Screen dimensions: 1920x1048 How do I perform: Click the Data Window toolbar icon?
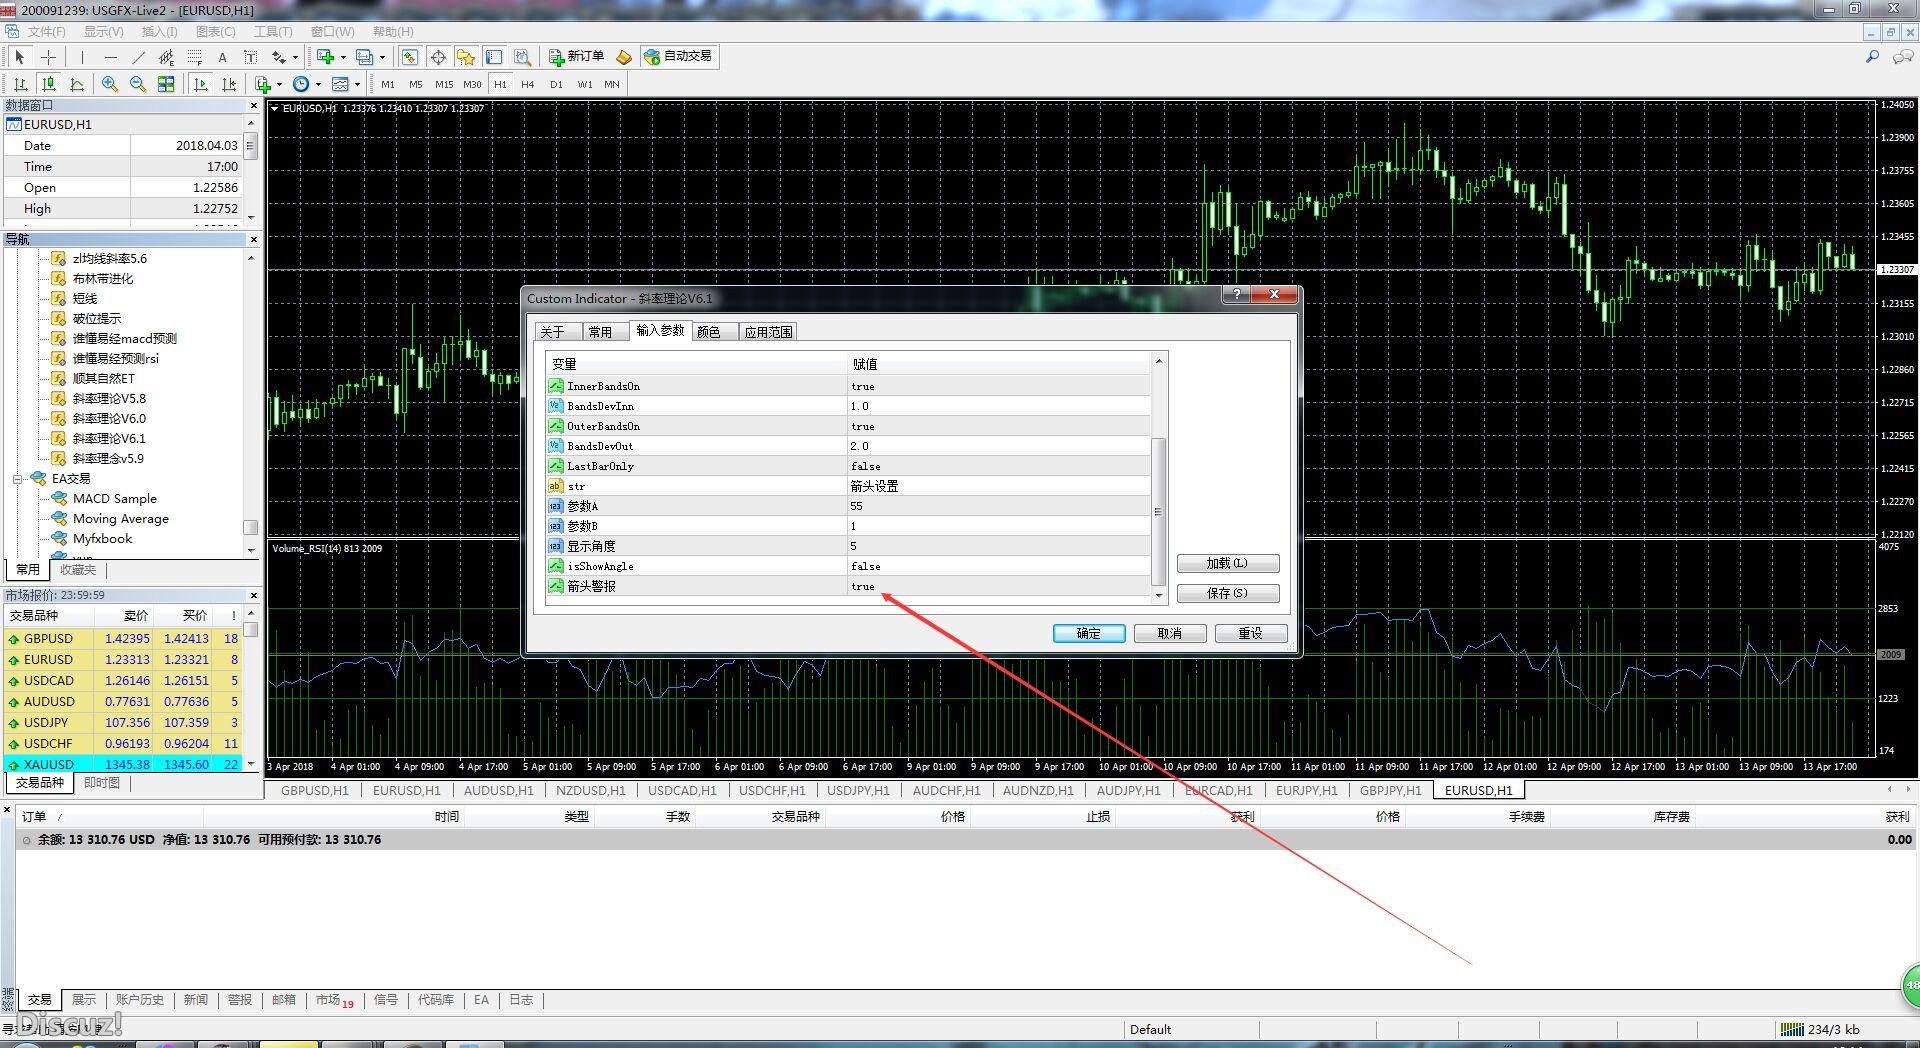pos(438,57)
